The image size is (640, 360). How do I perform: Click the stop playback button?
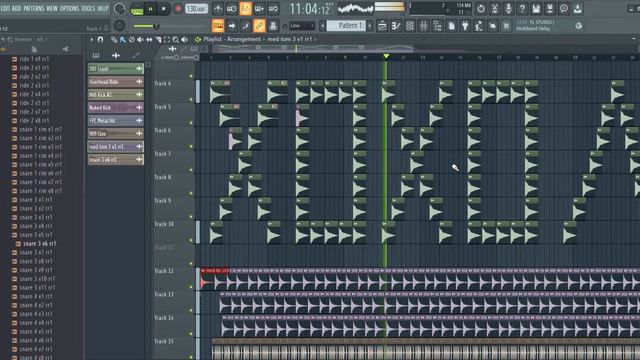pyautogui.click(x=164, y=9)
